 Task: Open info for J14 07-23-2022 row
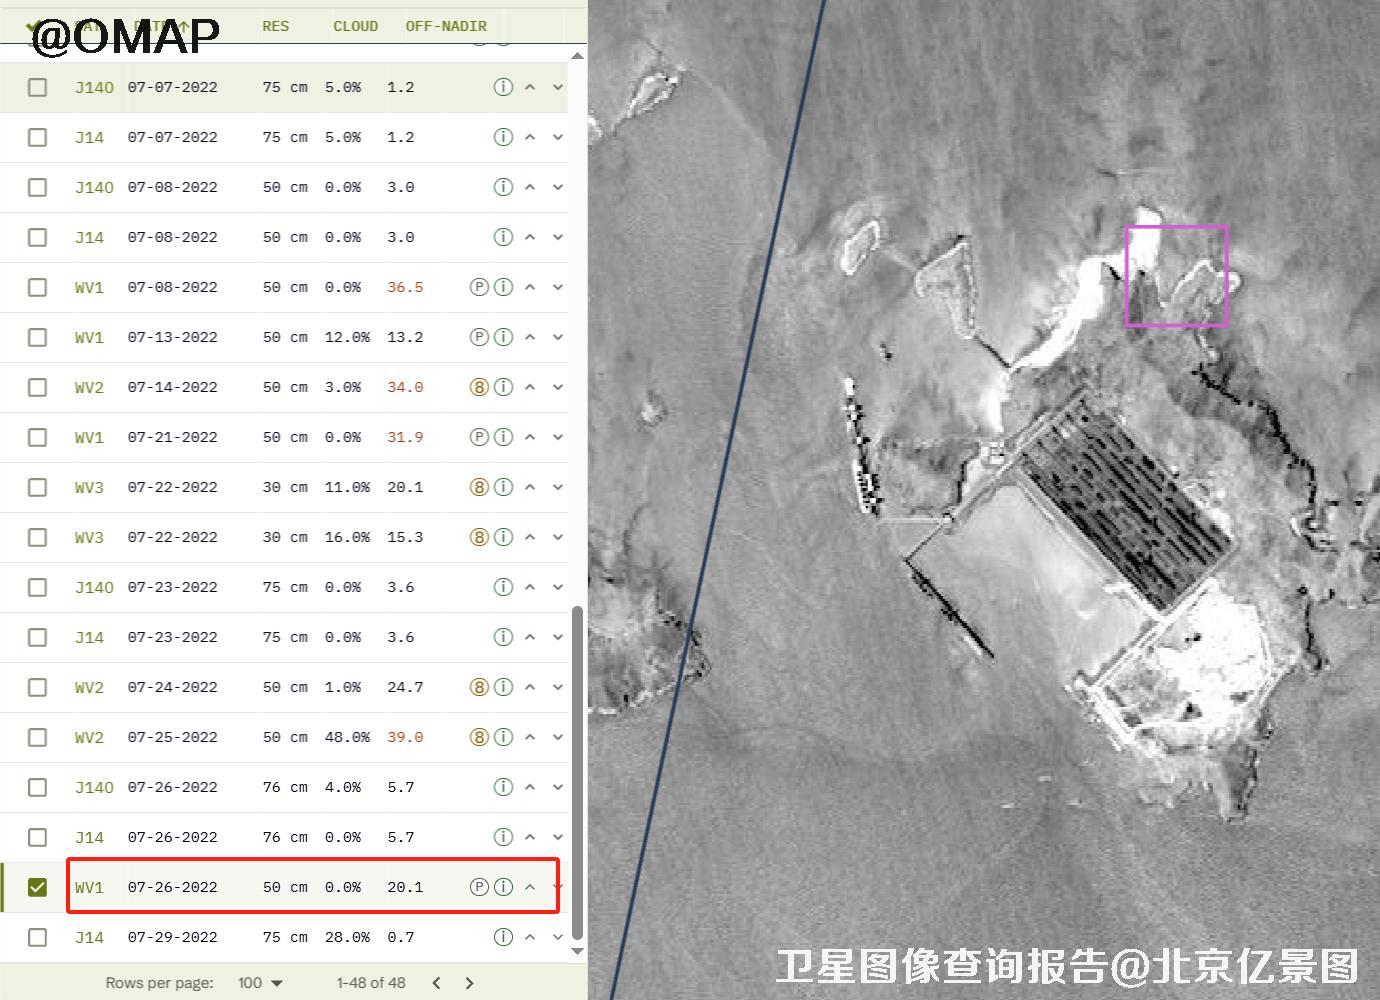(503, 637)
